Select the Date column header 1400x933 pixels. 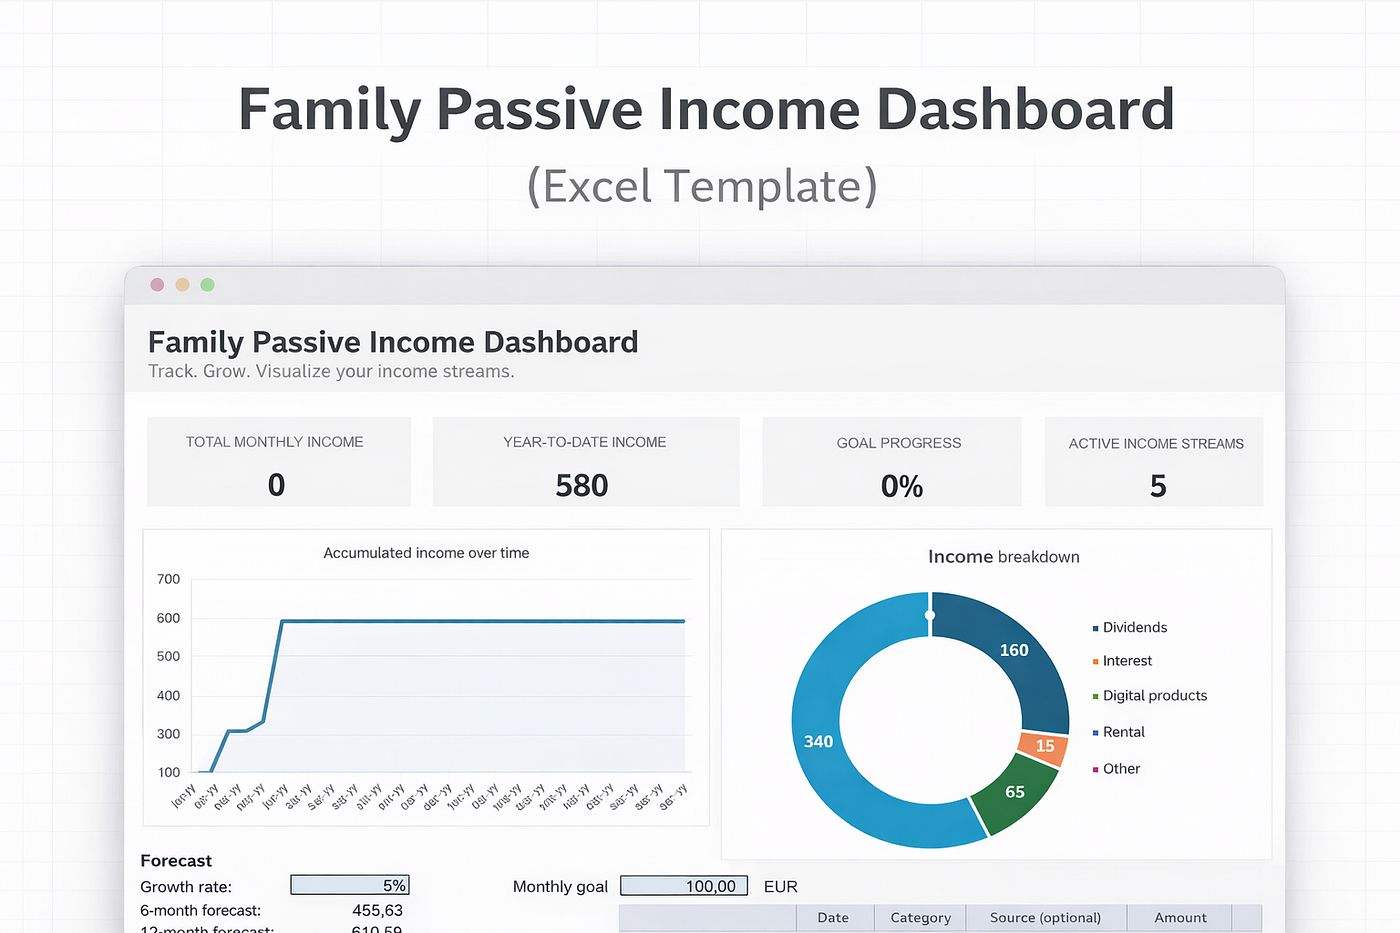click(x=833, y=918)
